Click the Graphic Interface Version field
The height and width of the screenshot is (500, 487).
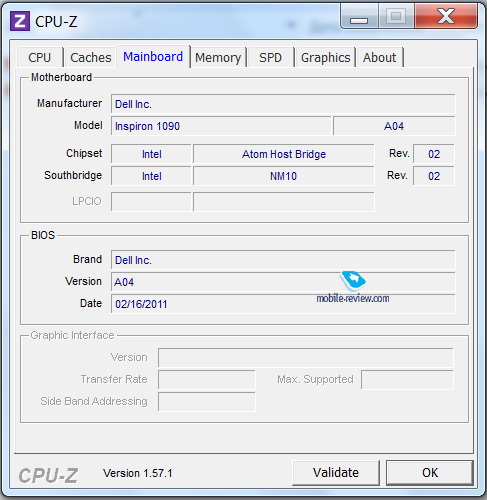(306, 358)
